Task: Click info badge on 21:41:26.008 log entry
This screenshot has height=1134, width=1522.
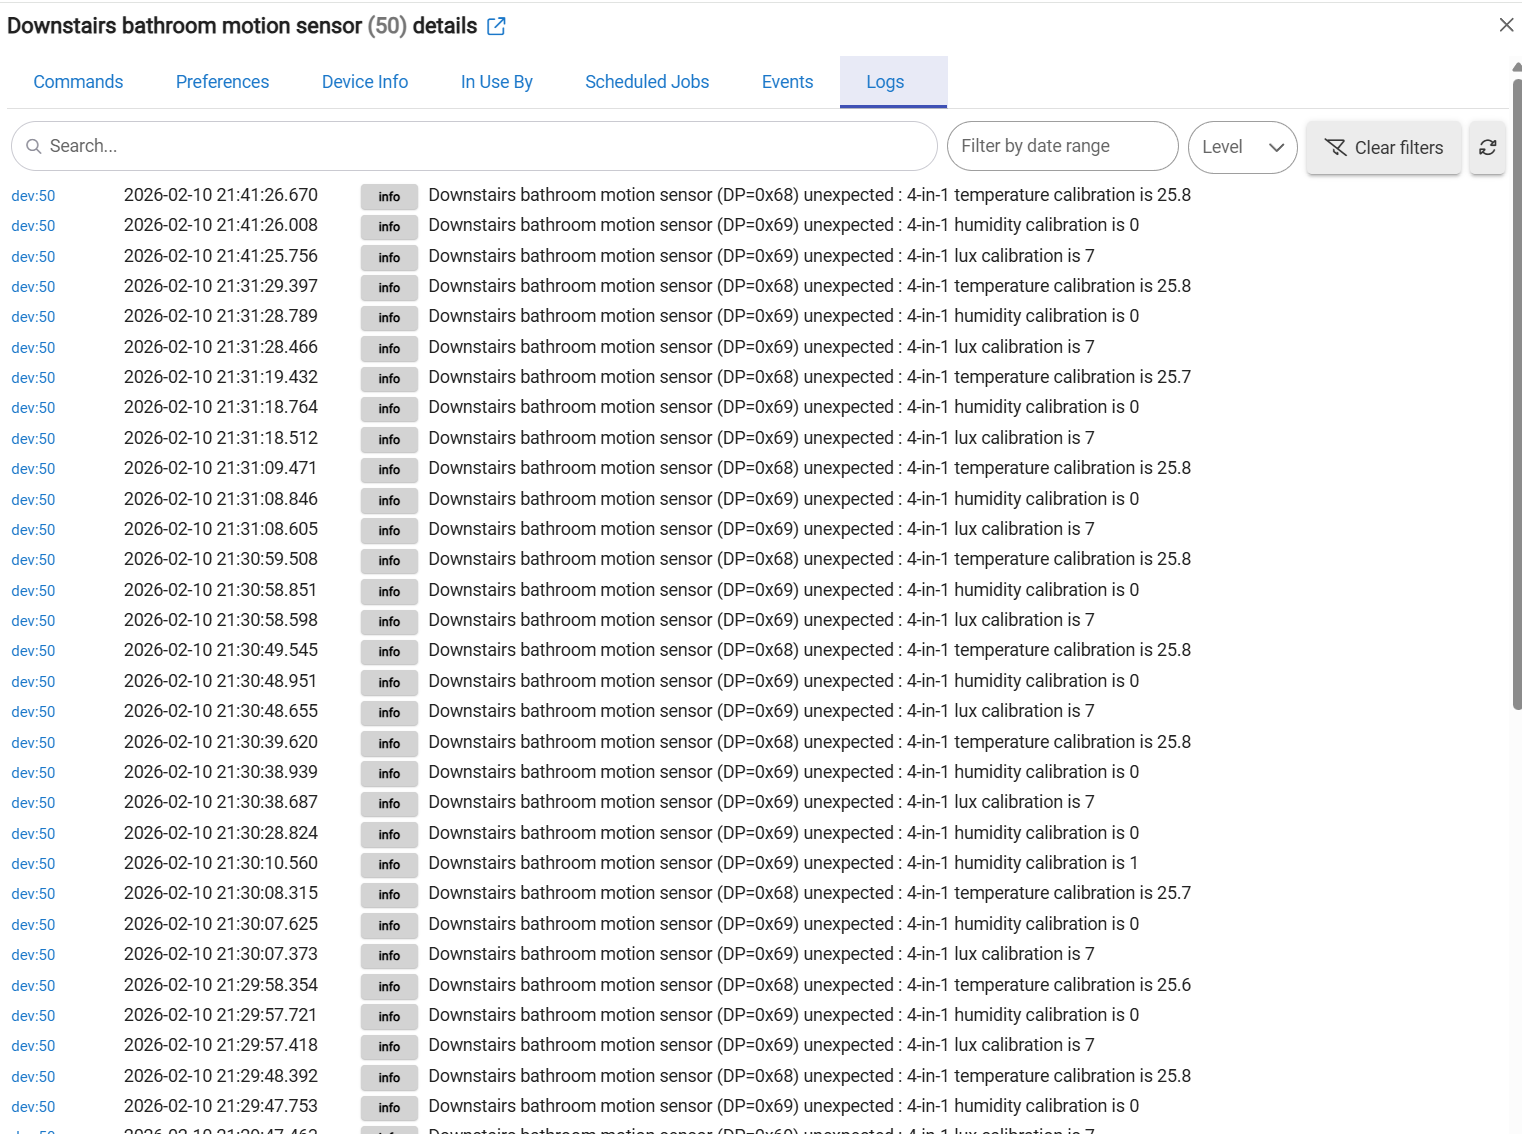Action: [x=389, y=227]
